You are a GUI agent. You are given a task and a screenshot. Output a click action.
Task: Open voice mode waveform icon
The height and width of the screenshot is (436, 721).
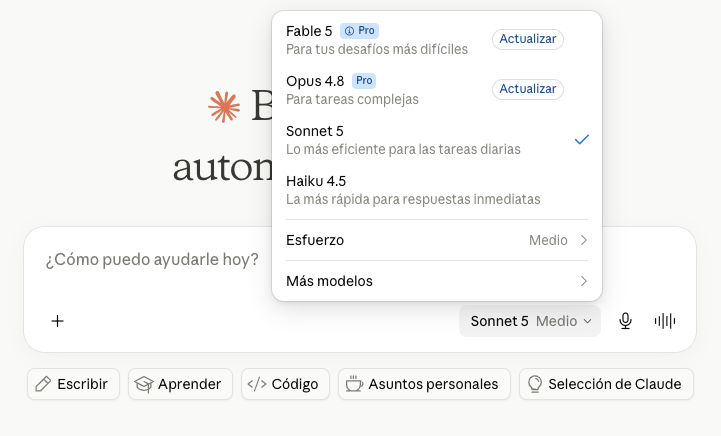pyautogui.click(x=665, y=321)
